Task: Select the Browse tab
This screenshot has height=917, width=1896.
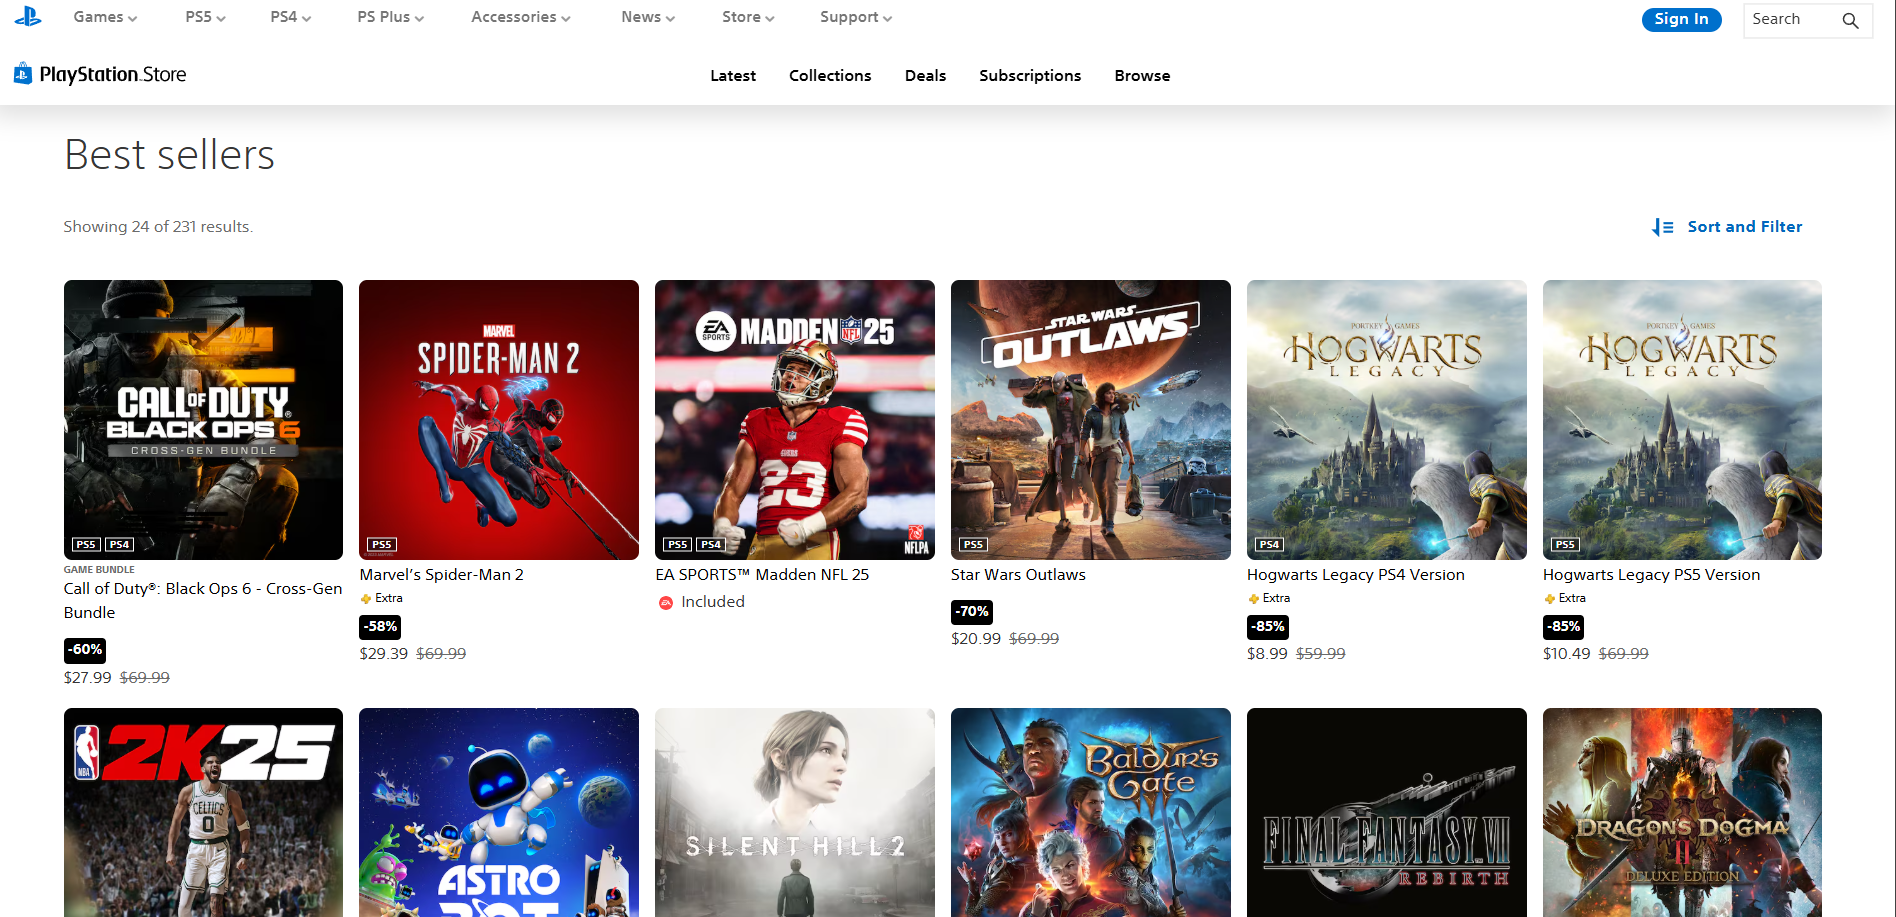Action: pyautogui.click(x=1142, y=76)
